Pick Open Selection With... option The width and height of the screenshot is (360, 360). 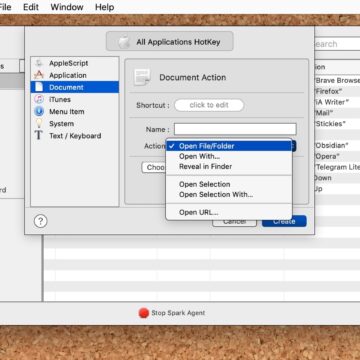(229, 195)
